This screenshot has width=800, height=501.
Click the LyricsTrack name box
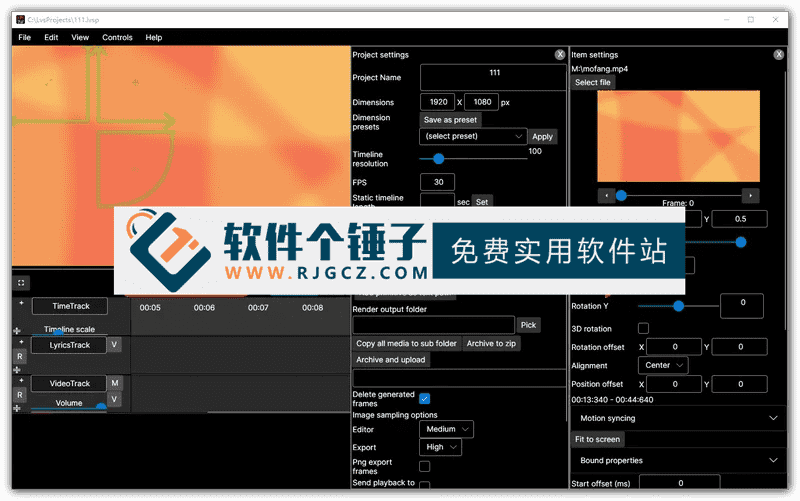coord(69,345)
